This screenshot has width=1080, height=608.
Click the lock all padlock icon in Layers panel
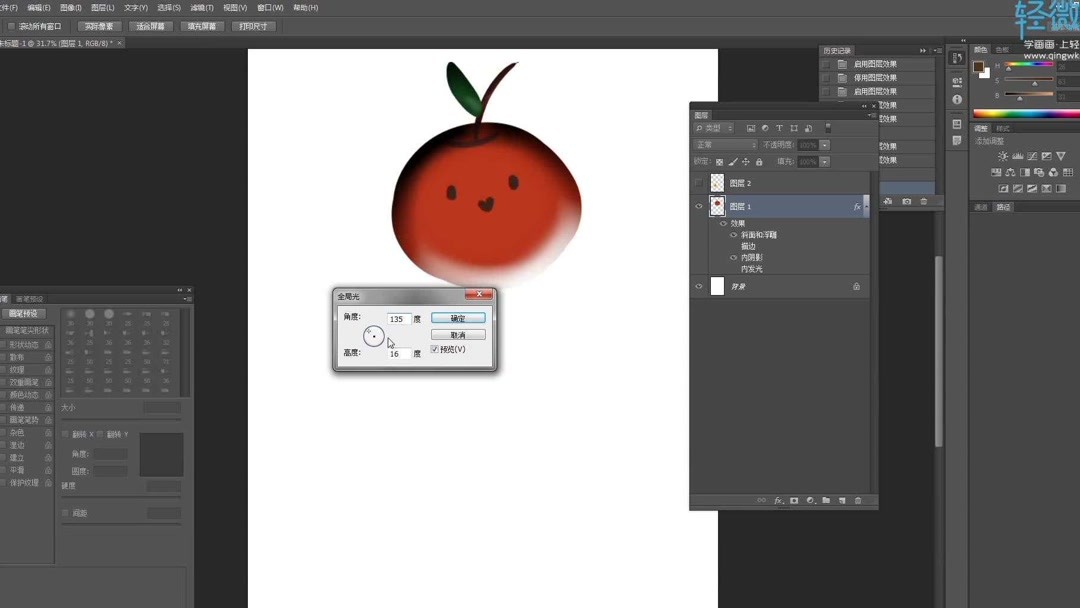(758, 161)
